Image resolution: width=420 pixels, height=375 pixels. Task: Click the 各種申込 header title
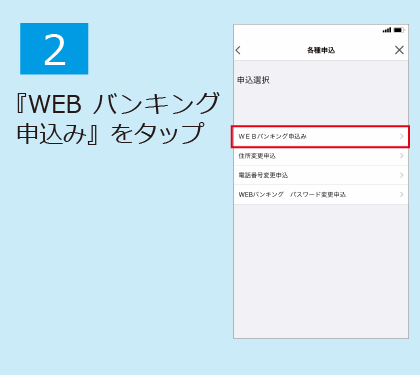(321, 50)
